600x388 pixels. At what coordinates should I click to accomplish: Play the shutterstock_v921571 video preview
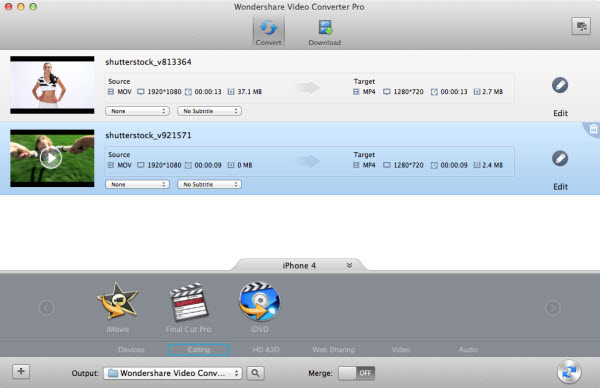[x=51, y=158]
